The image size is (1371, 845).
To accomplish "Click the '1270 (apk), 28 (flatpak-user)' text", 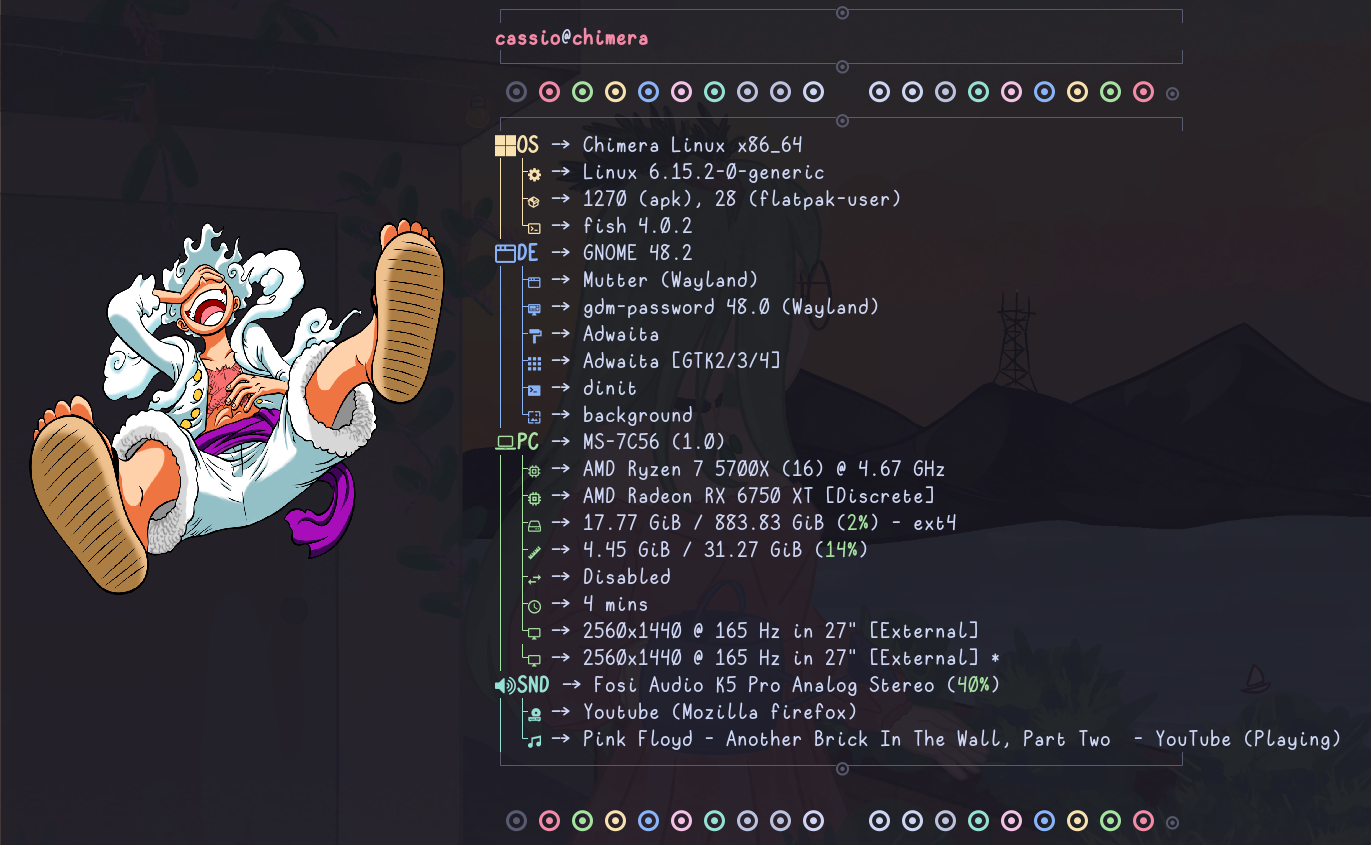I will click(742, 200).
